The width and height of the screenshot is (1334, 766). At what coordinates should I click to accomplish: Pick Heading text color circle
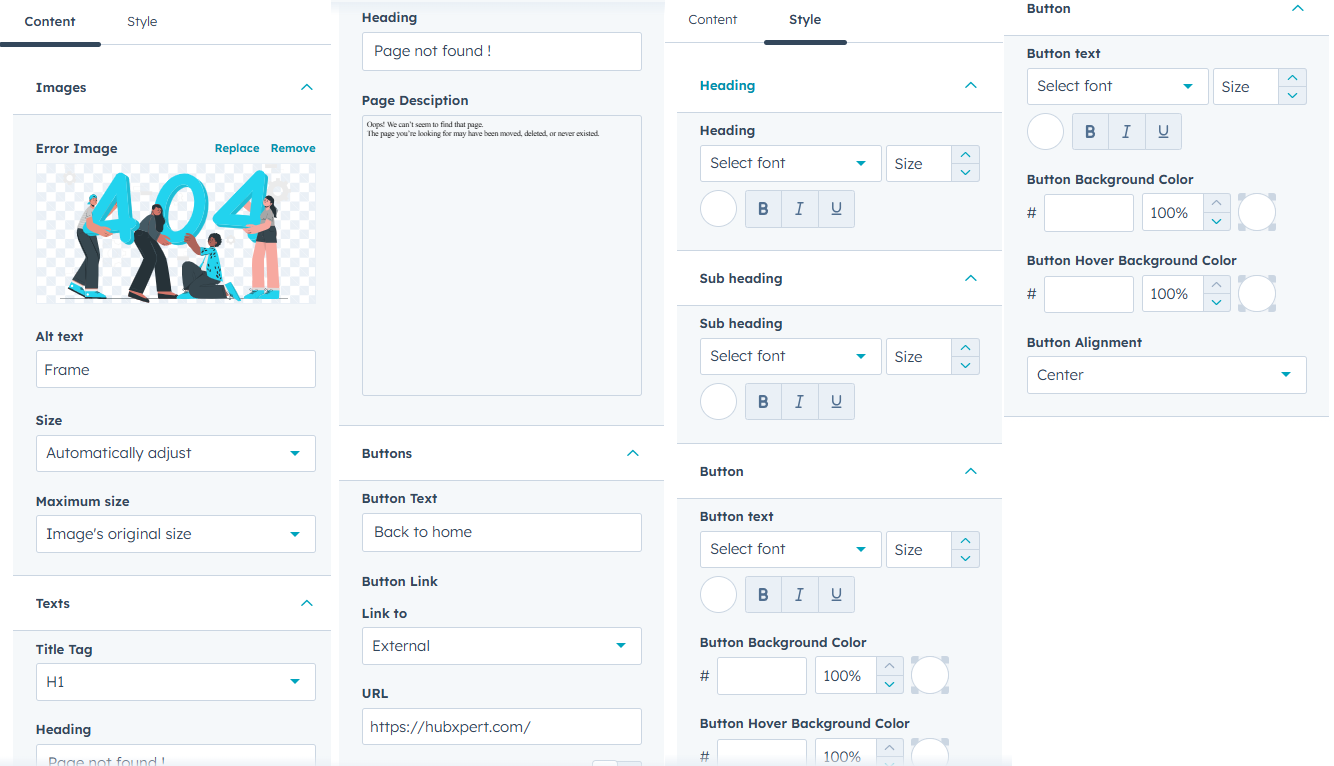719,209
